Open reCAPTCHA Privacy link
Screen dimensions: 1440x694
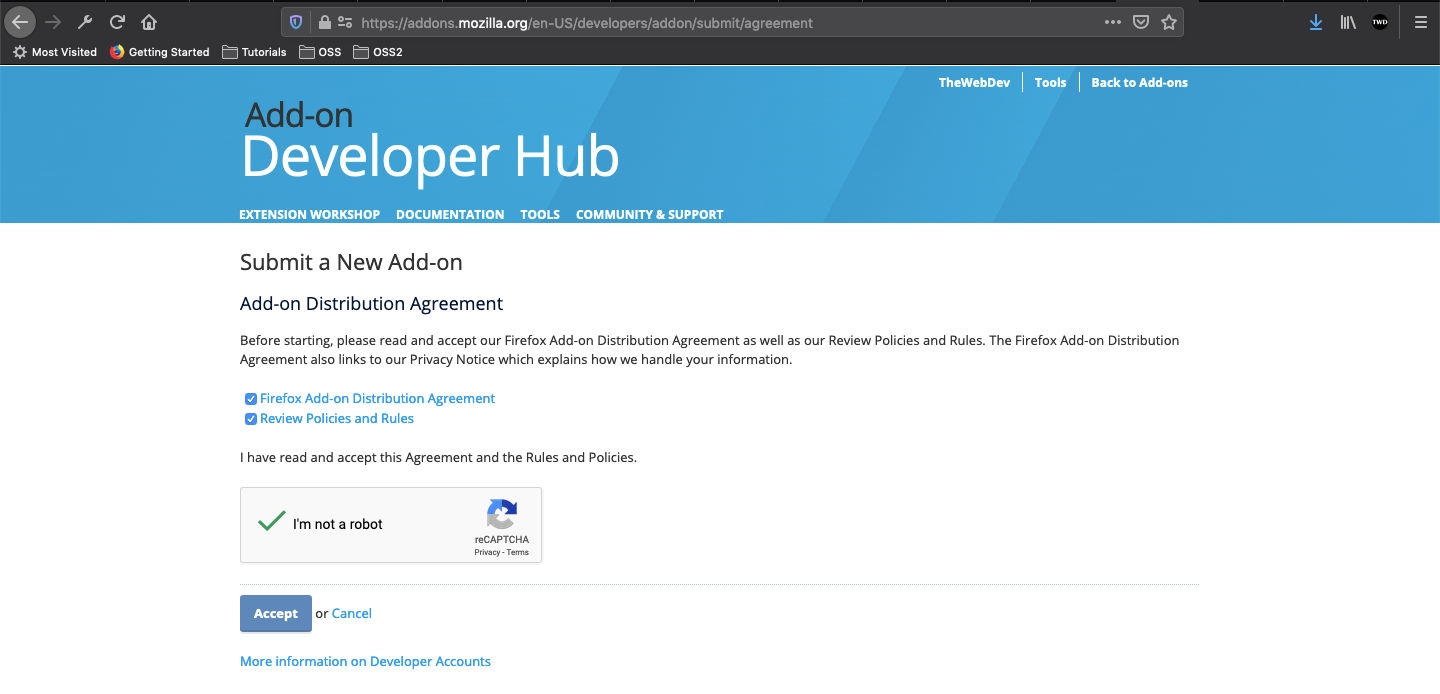487,552
